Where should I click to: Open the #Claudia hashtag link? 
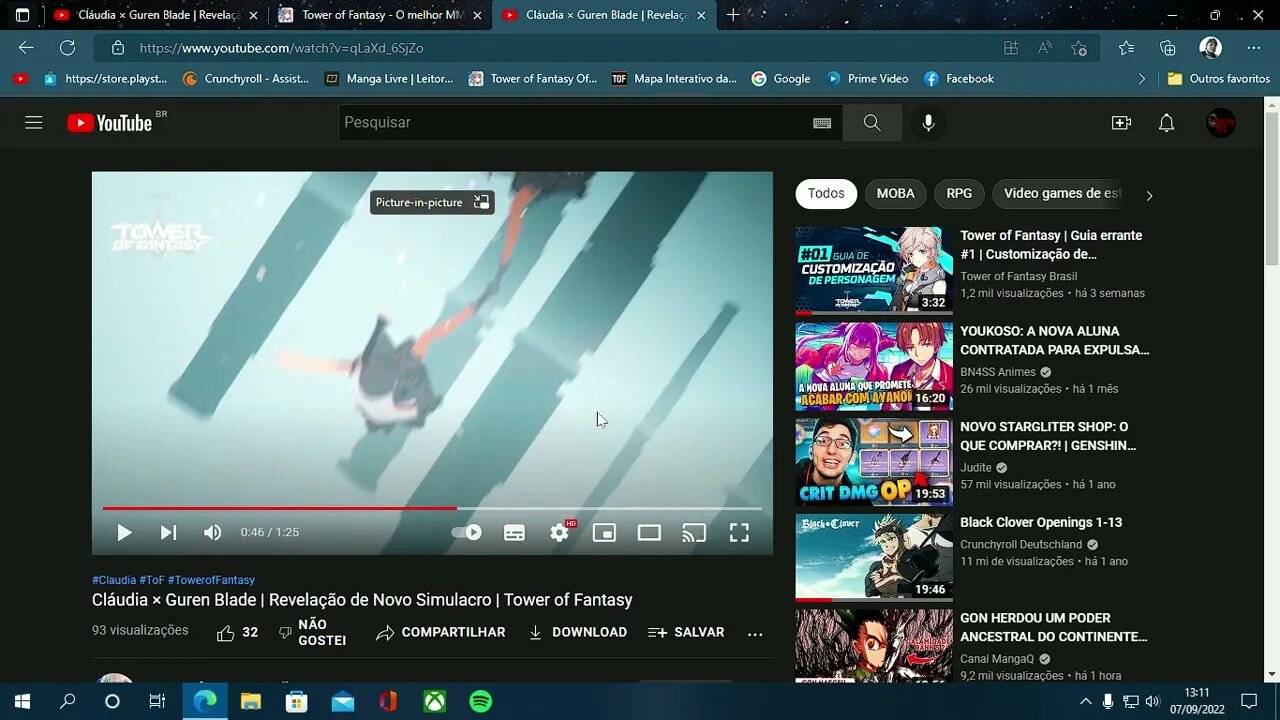[114, 580]
